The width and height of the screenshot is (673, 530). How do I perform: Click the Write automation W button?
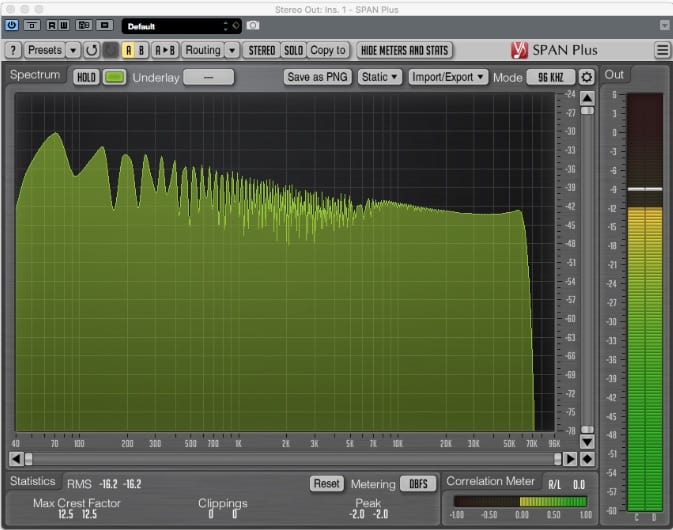coord(66,25)
